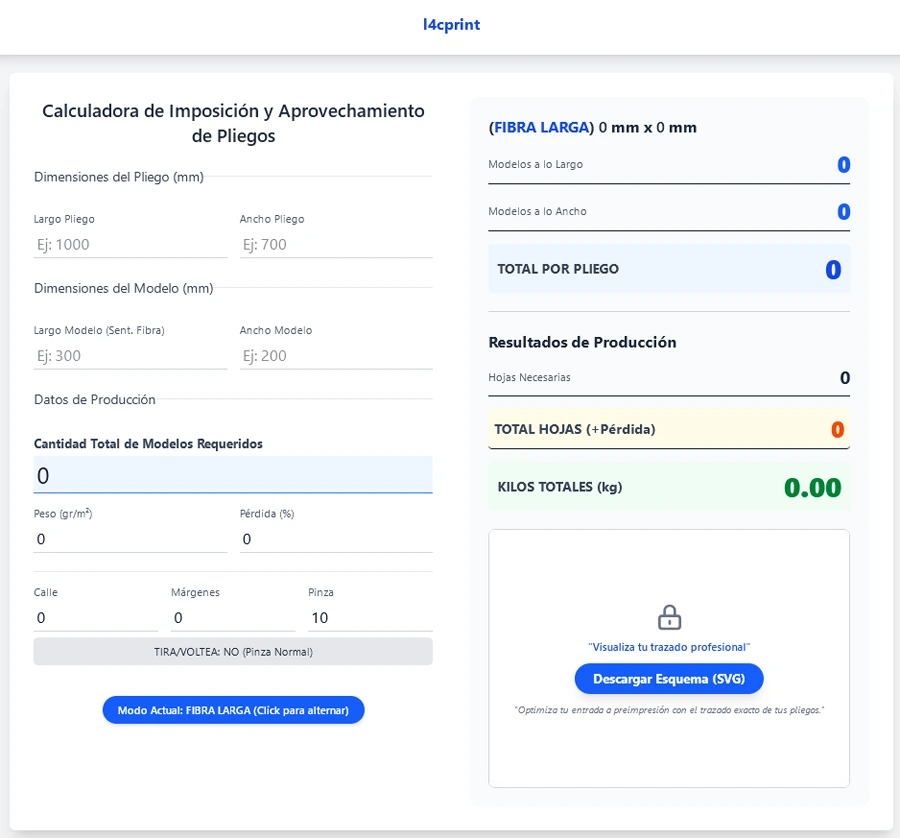Select the Largo Modelo (Sent. Fibra) input
This screenshot has width=900, height=838.
[130, 356]
